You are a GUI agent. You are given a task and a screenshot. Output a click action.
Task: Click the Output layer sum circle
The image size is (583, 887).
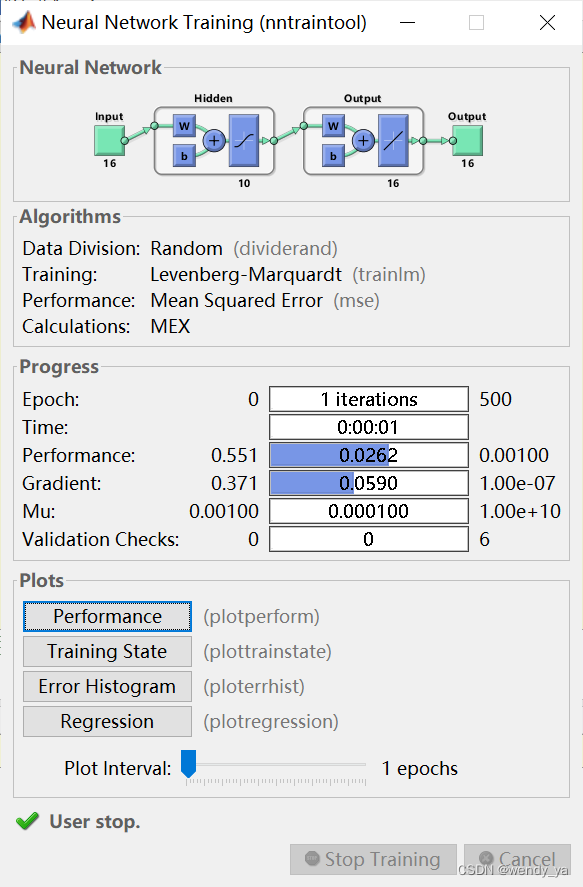[363, 140]
